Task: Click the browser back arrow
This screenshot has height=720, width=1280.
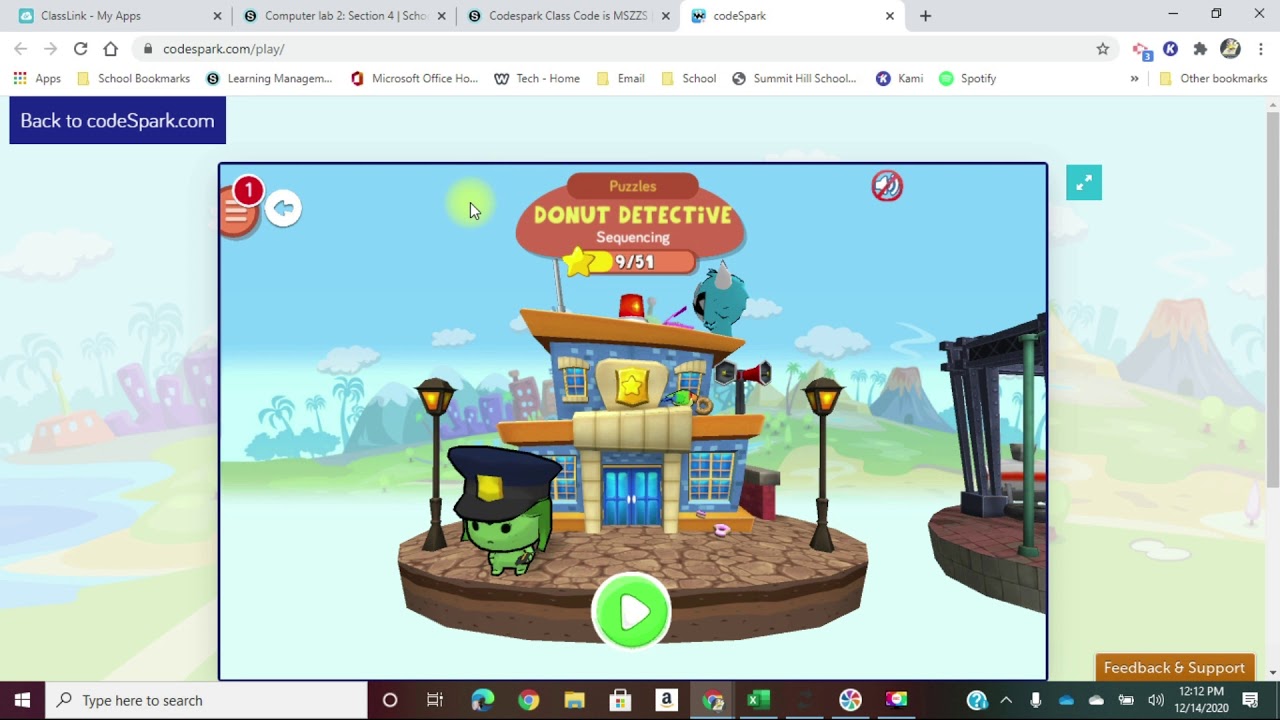Action: click(20, 48)
